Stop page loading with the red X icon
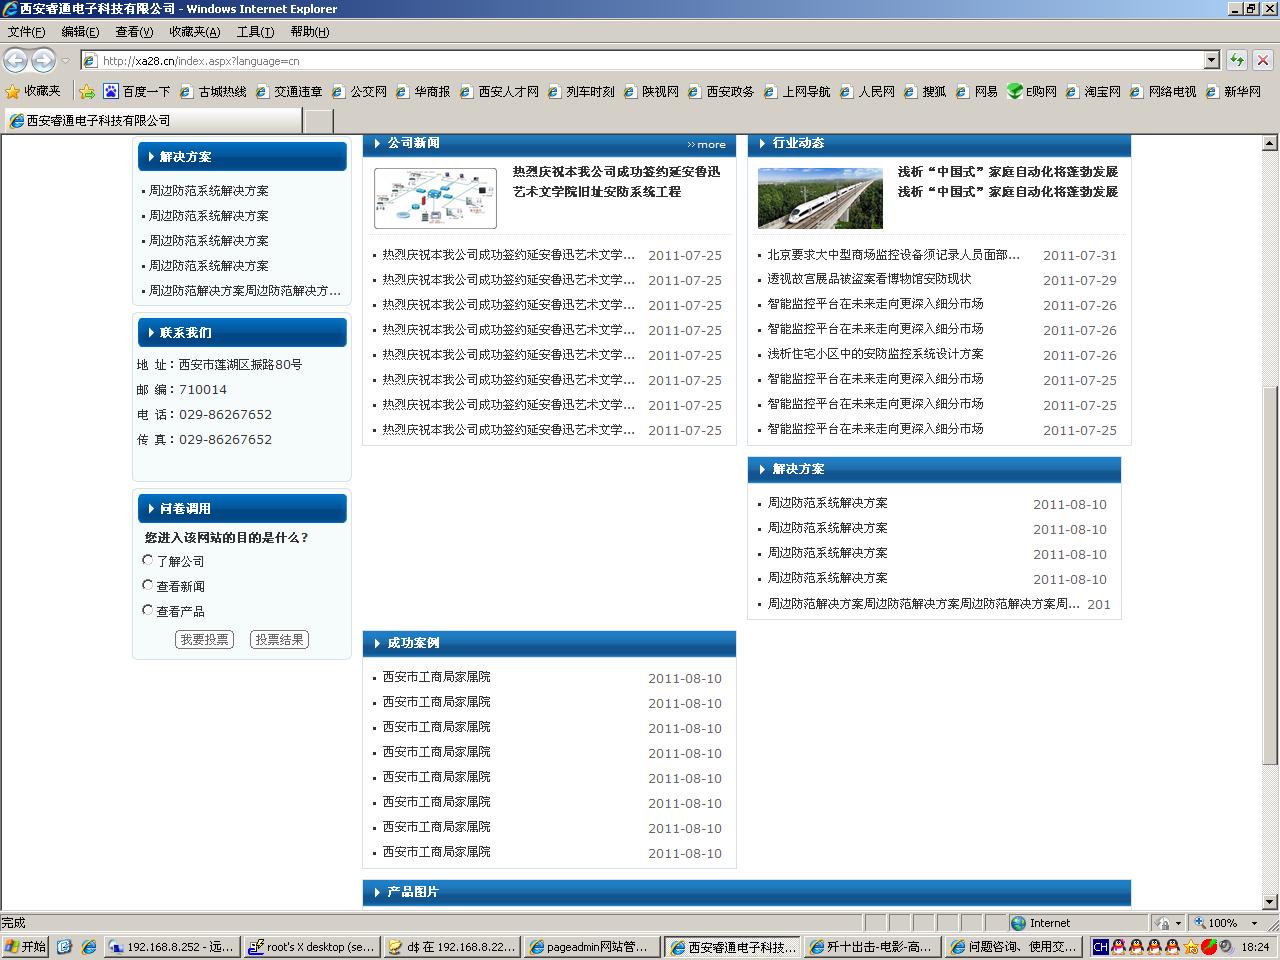1280x960 pixels. click(x=1263, y=60)
